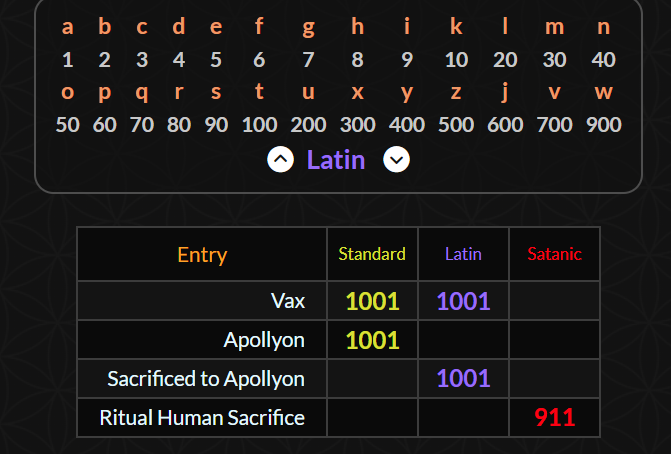Click the purple Latin cipher name
Viewport: 671px width, 454px height.
336,160
